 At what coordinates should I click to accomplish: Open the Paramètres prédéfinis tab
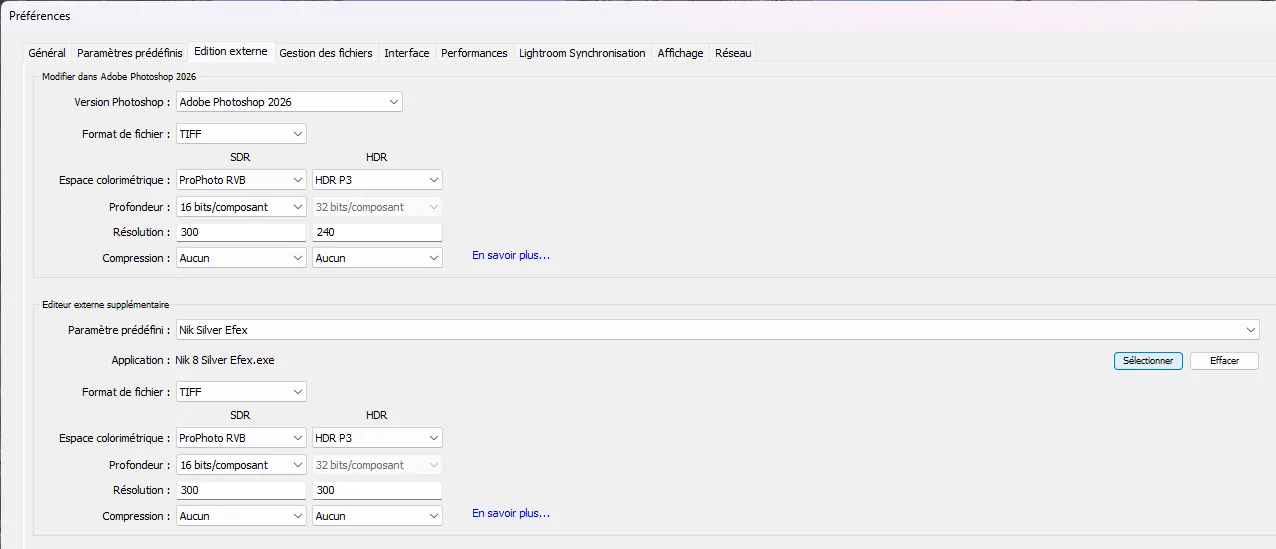[130, 53]
